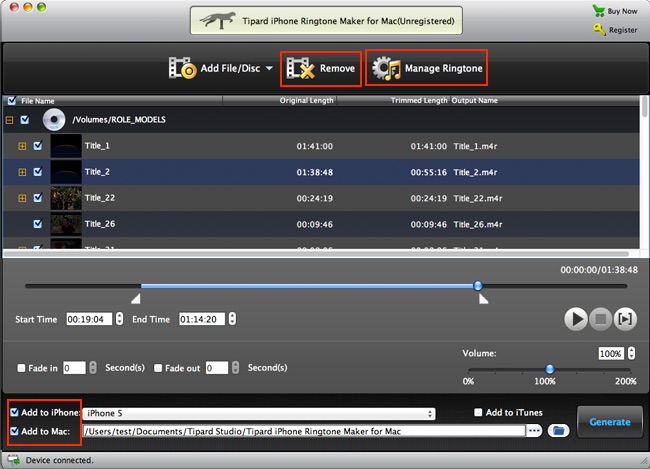Uncheck the Title_2 checkbox
The width and height of the screenshot is (650, 469).
pyautogui.click(x=38, y=172)
